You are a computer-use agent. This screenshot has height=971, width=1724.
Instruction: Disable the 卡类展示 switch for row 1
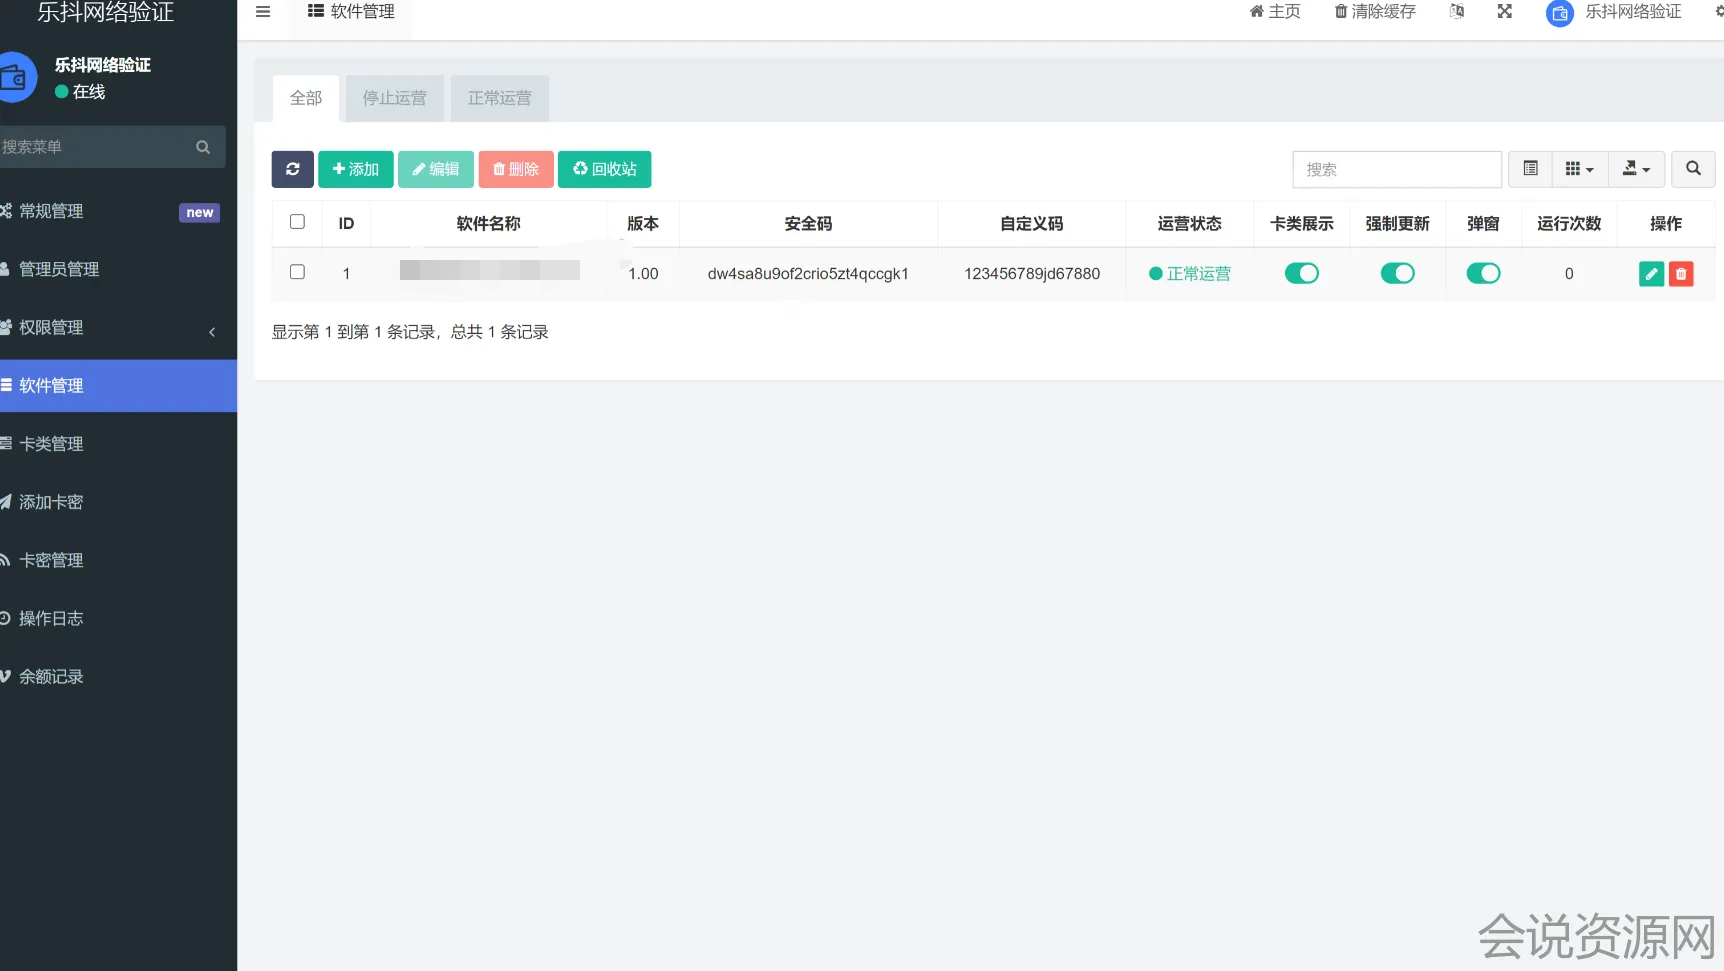pyautogui.click(x=1301, y=274)
